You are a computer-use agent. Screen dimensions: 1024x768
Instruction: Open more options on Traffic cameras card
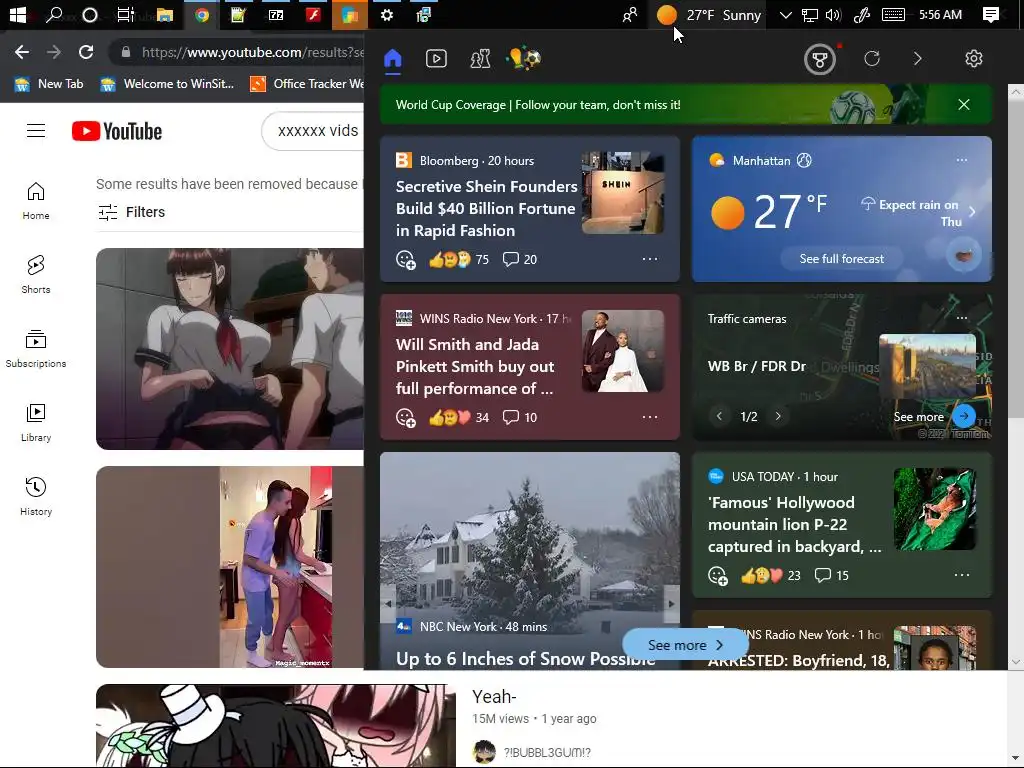961,318
